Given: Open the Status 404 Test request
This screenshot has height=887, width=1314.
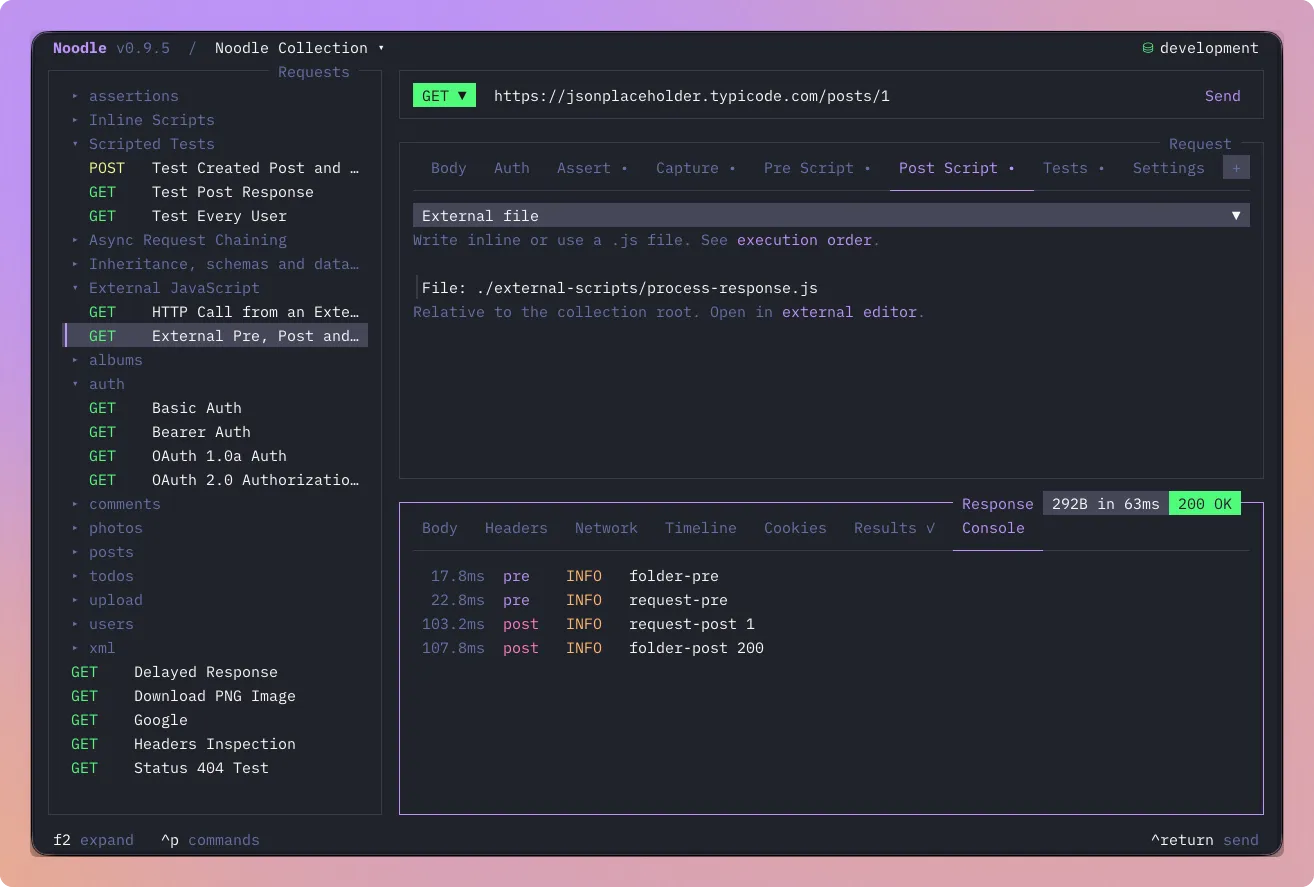Looking at the screenshot, I should tap(216, 768).
